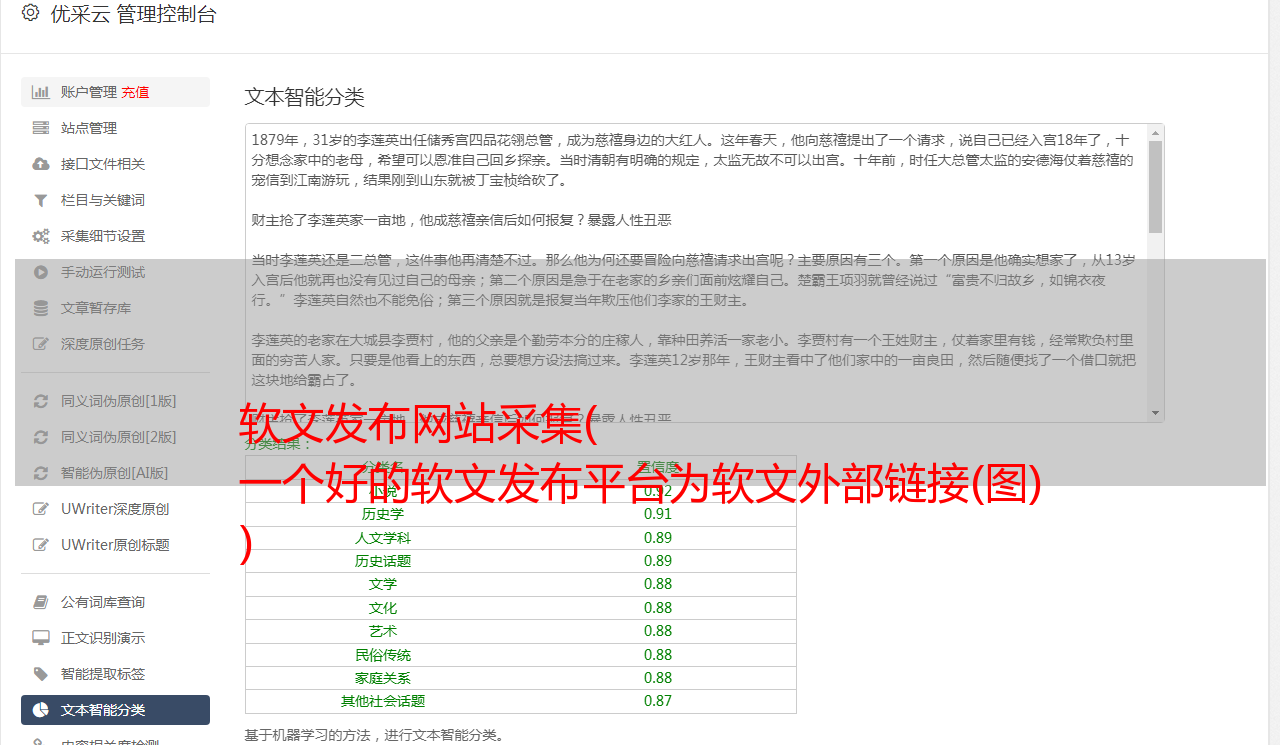The image size is (1280, 745).
Task: Select the 正文识别演示 sidebar label
Action: coord(103,638)
